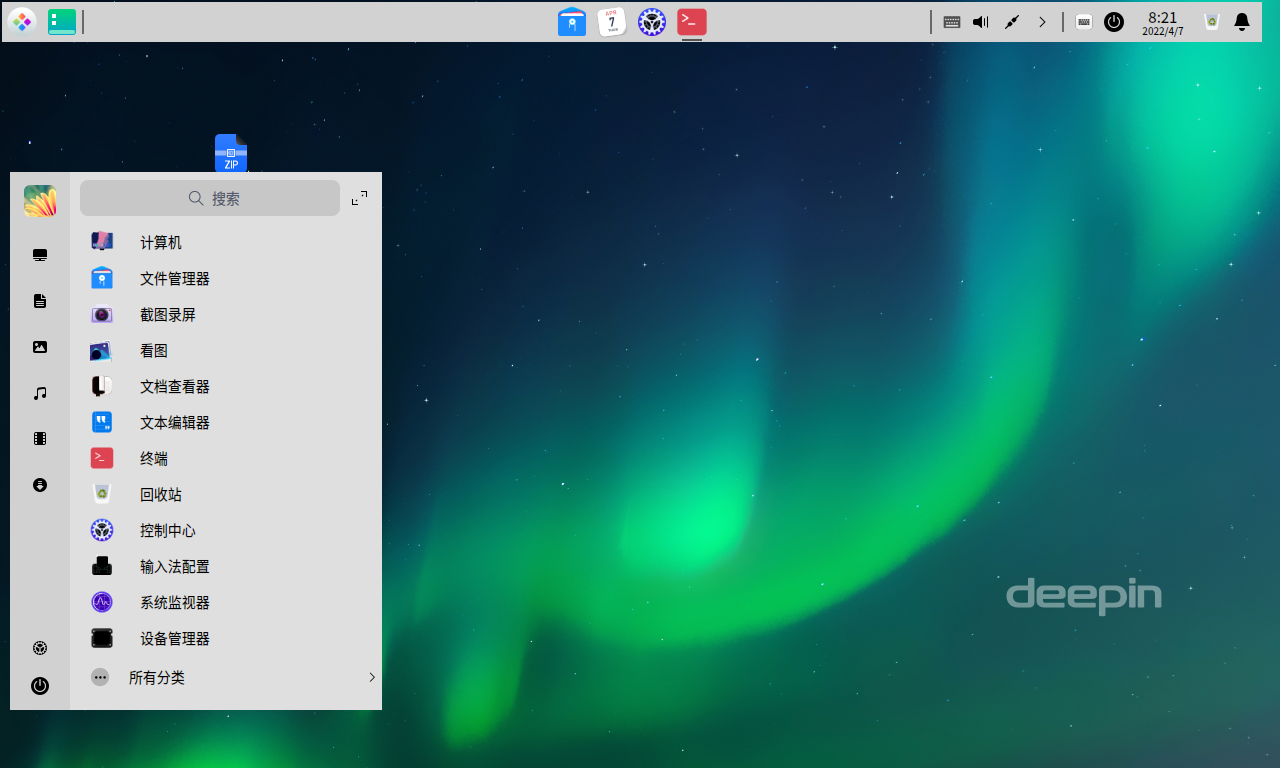Open the calendar from the dock
This screenshot has height=768, width=1280.
point(611,21)
